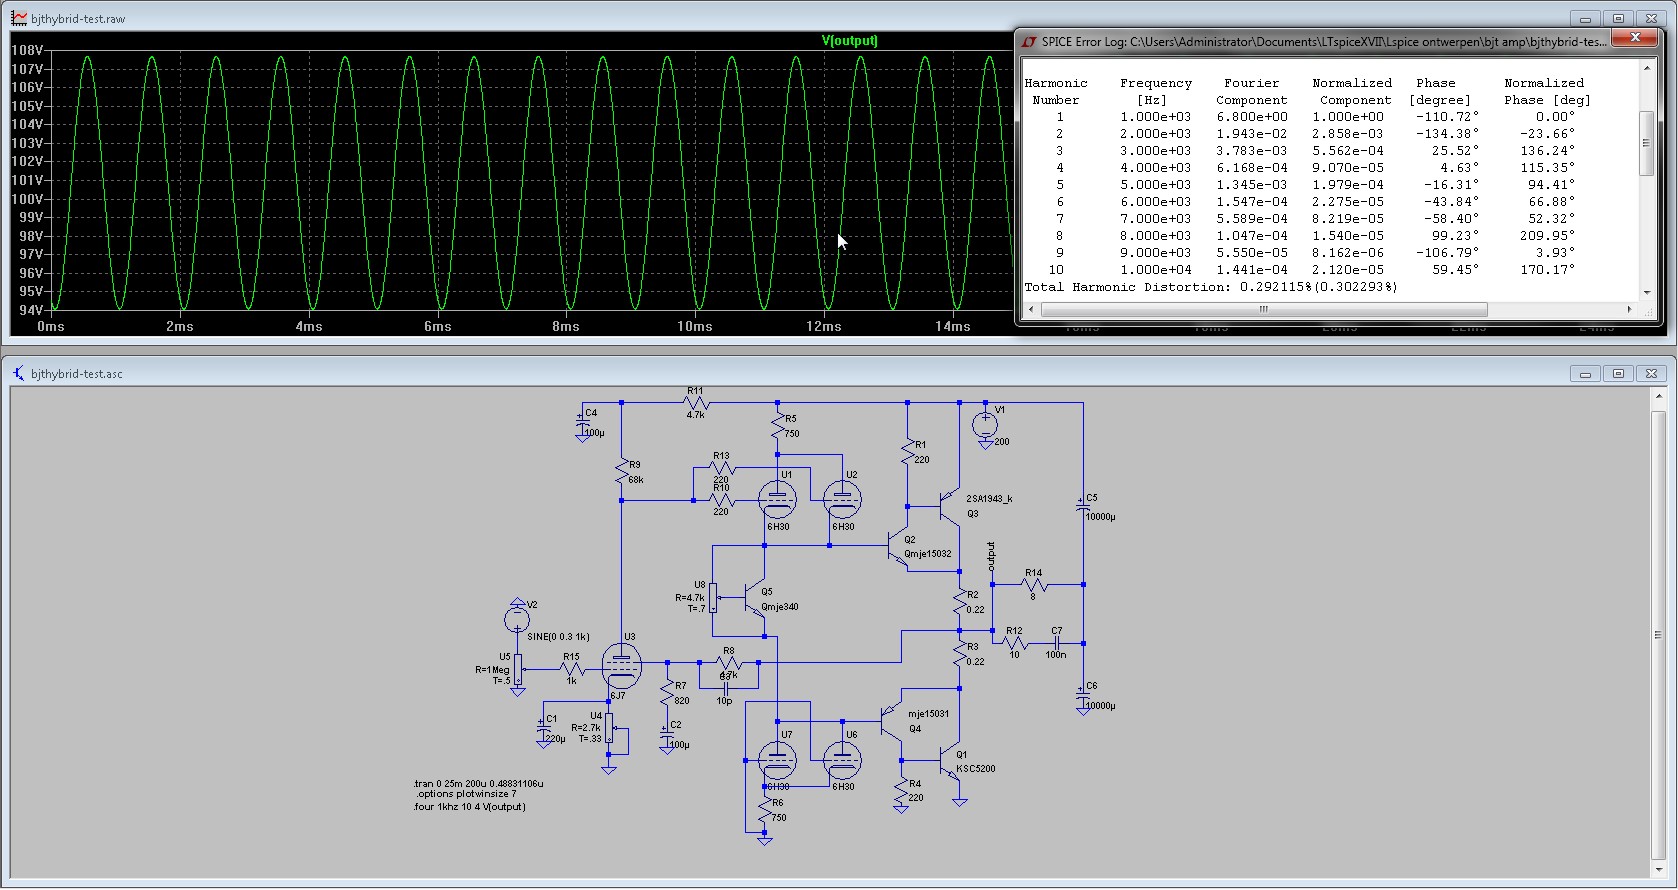Click the 'output' net label on schematic

991,556
